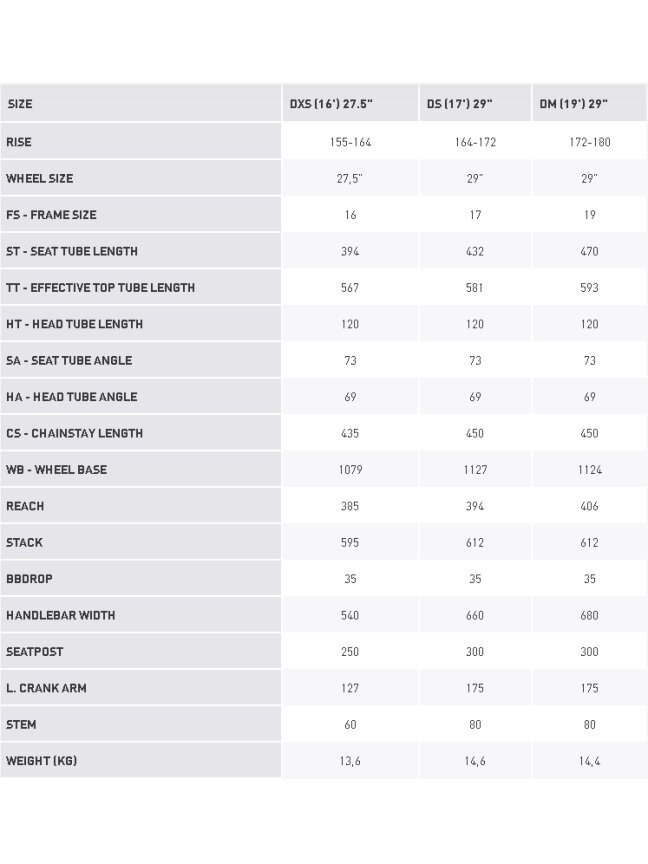This screenshot has width=648, height=864.
Task: Click TT - EFFECTIVE TOP TUBE LENGTH label
Action: [x=101, y=287]
